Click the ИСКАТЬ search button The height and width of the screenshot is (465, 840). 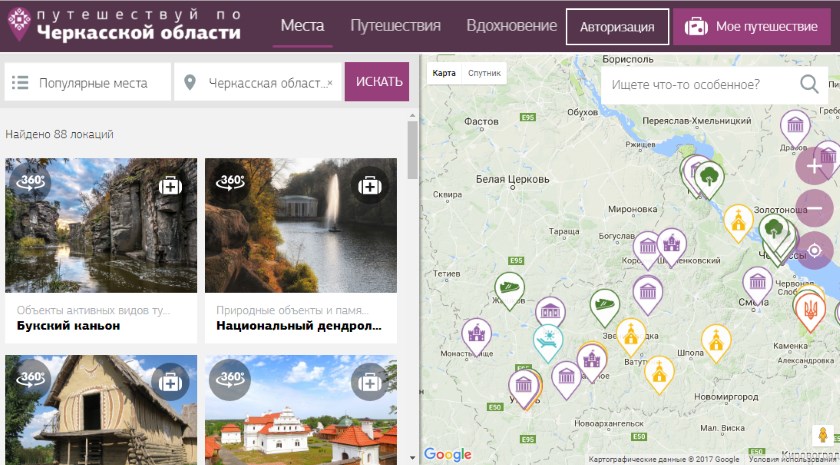tap(377, 81)
